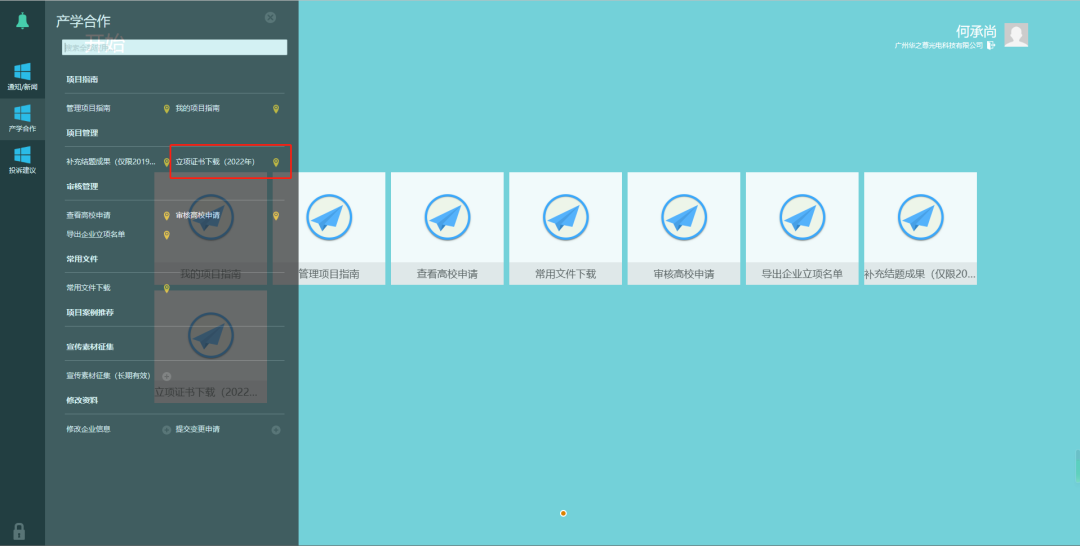Select 产学合作 in the left sidebar
1080x546 pixels.
[x=22, y=118]
